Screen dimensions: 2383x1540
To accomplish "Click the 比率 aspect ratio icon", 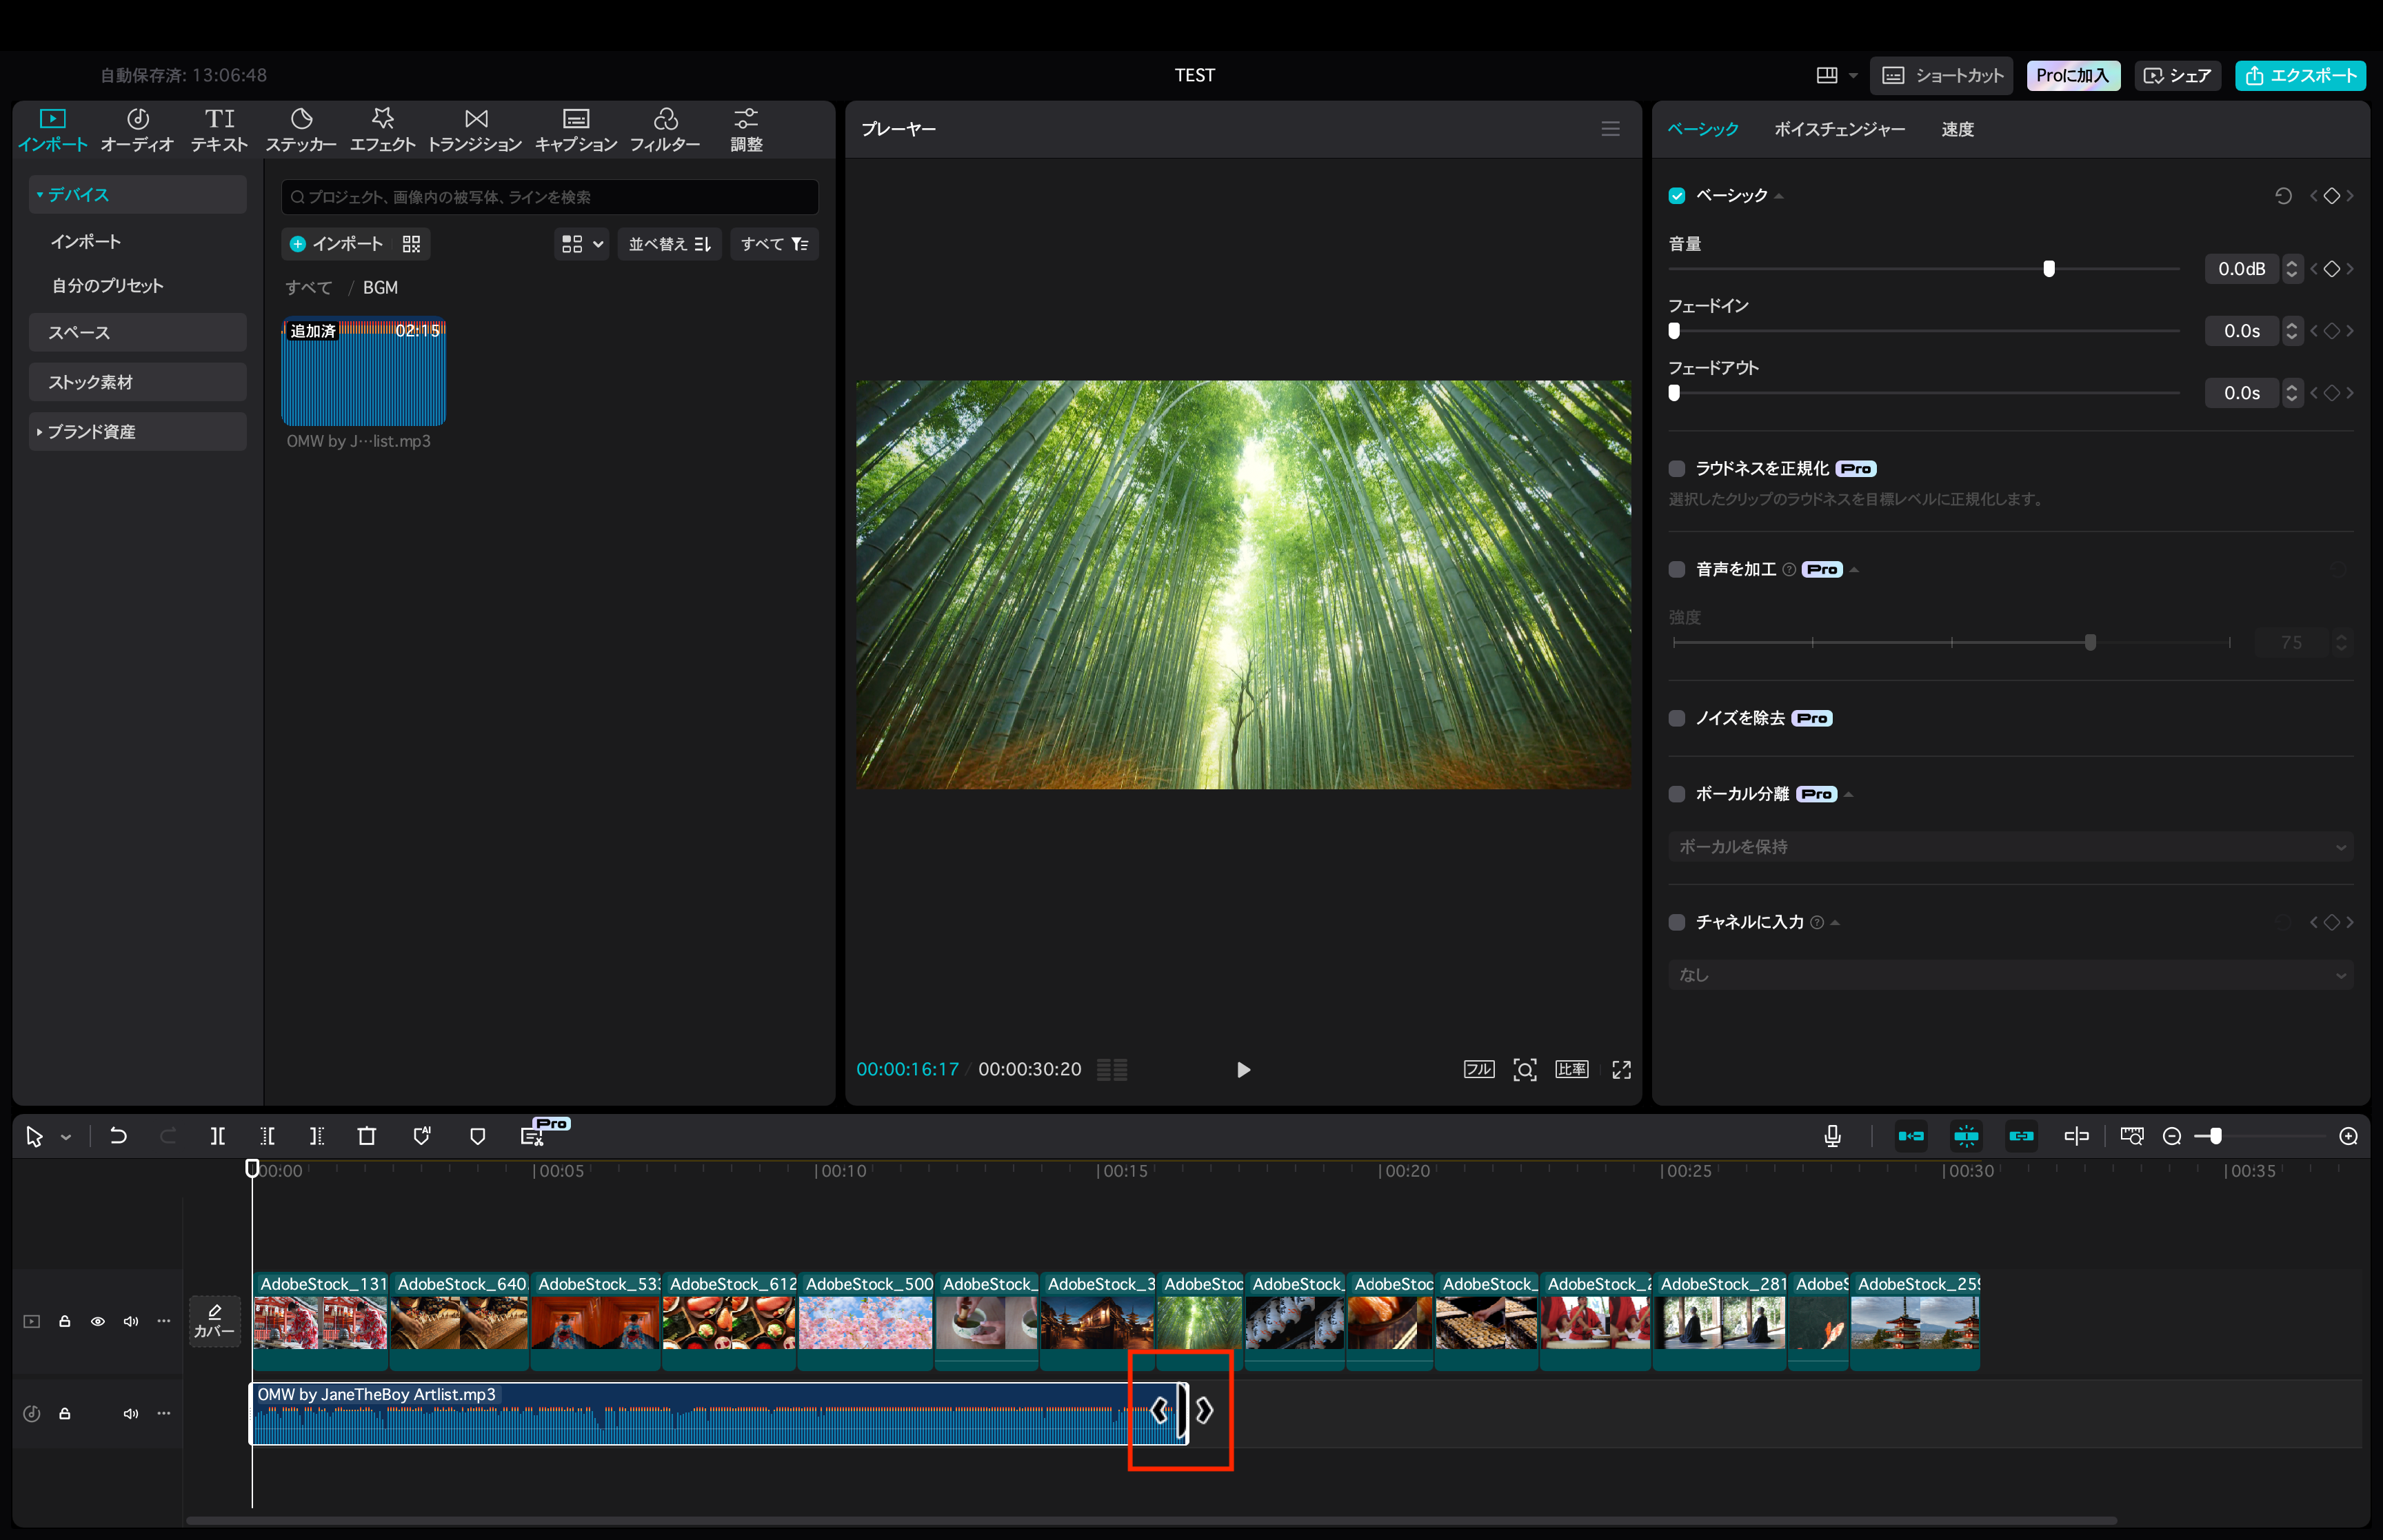I will coord(1572,1070).
